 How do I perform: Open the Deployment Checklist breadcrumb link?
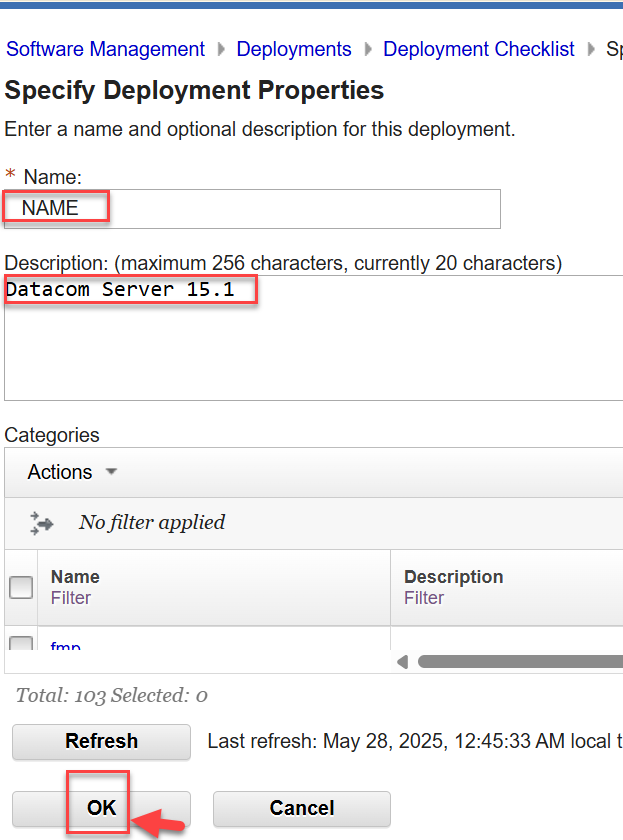[479, 49]
